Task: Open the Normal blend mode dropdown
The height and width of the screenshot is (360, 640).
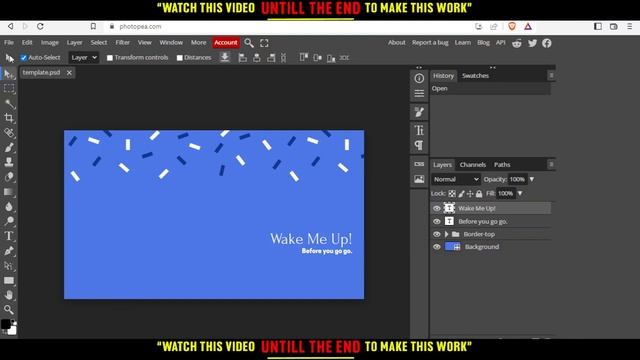Action: pos(456,179)
